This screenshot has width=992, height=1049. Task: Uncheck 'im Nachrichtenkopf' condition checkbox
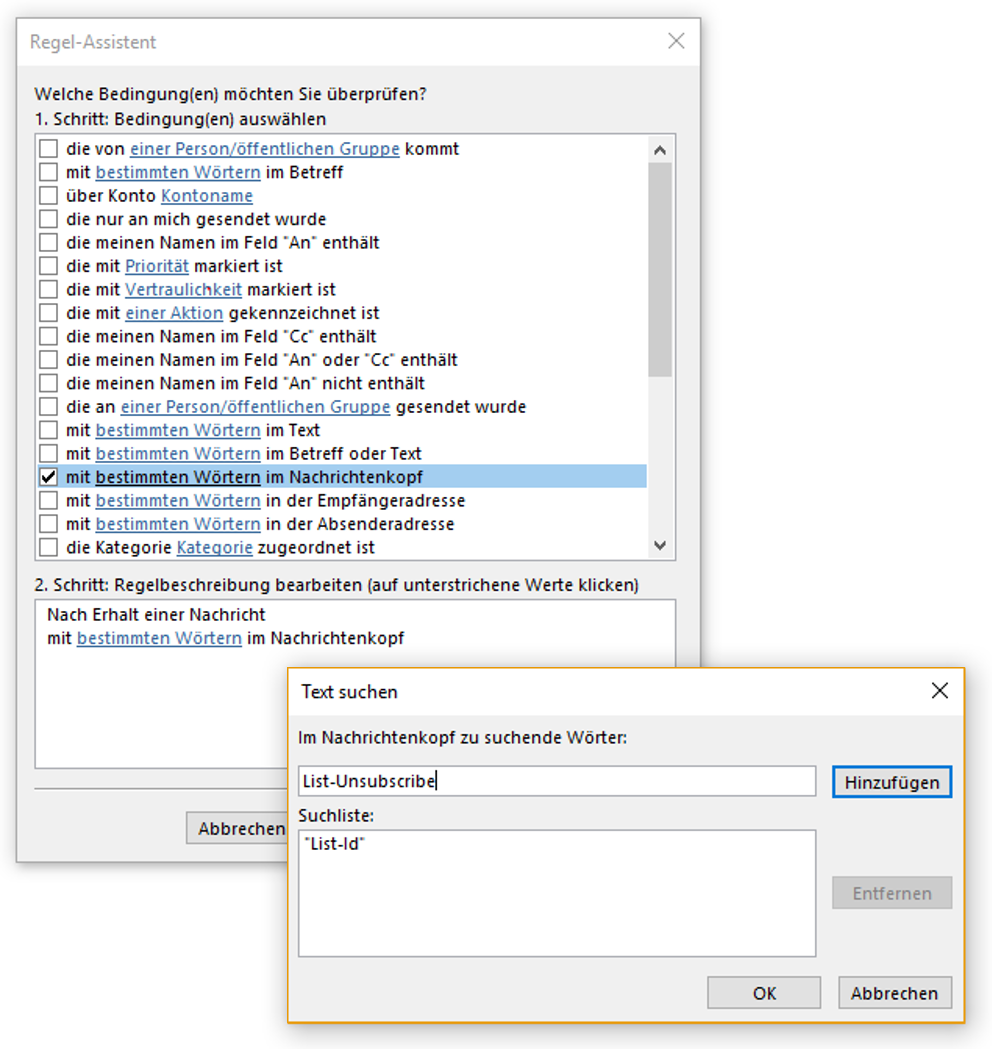[48, 477]
